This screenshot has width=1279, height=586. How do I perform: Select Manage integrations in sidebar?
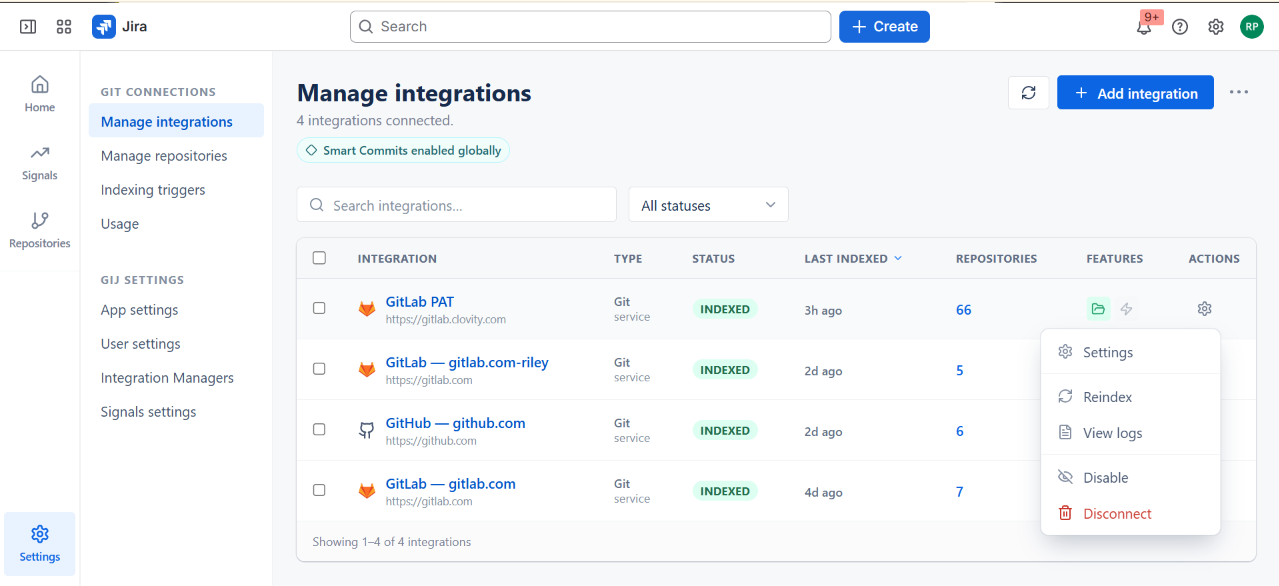176,121
